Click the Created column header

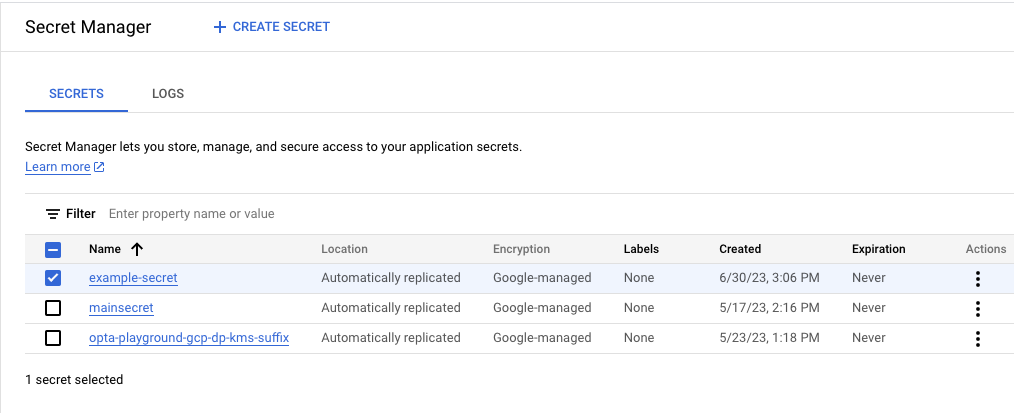point(740,249)
